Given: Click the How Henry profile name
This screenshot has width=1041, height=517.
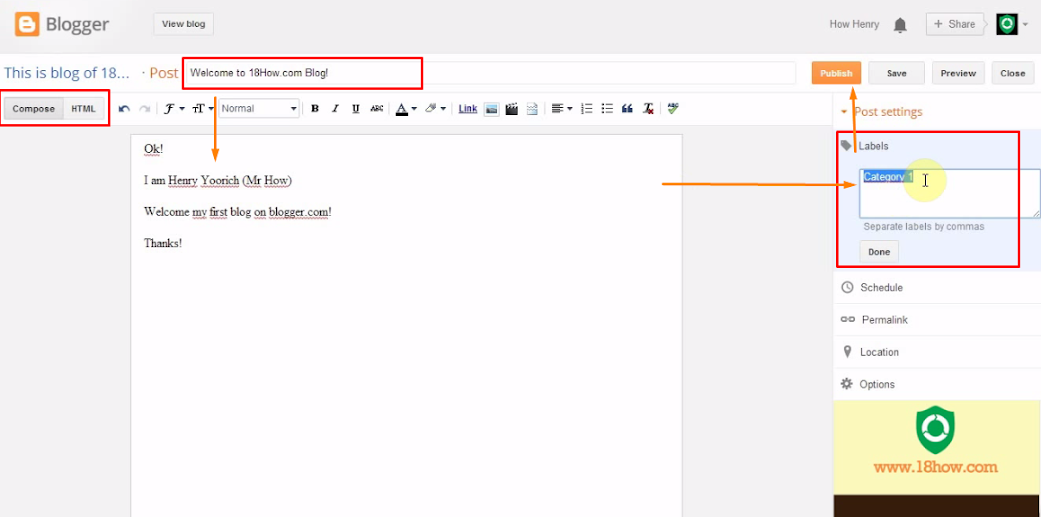Looking at the screenshot, I should point(854,25).
